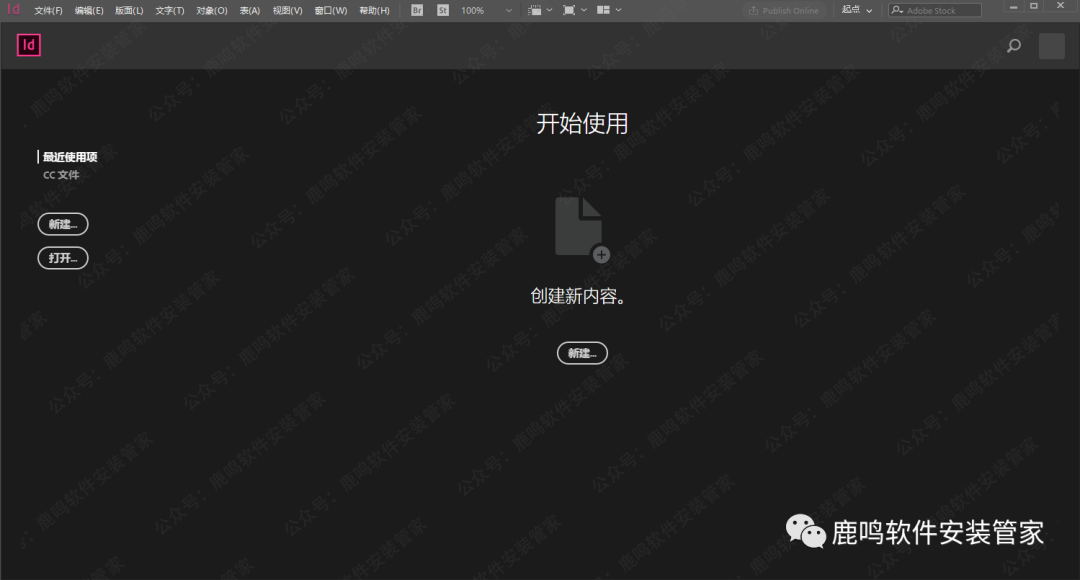Click the view options grid icon
Viewport: 1080px width, 580px height.
(x=536, y=10)
